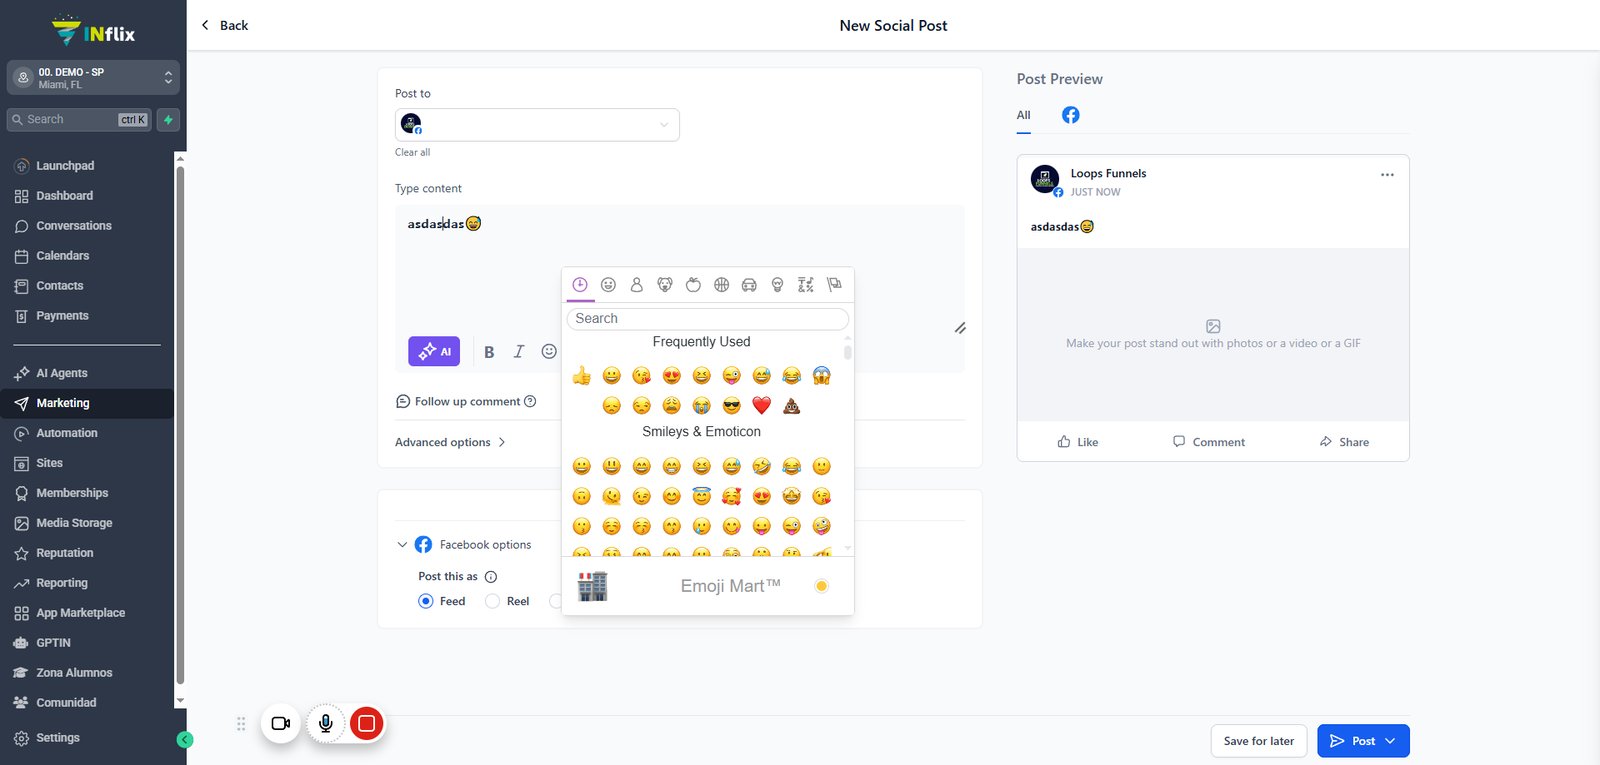This screenshot has width=1600, height=765.
Task: Click the sidebar Search box
Action: click(x=79, y=120)
